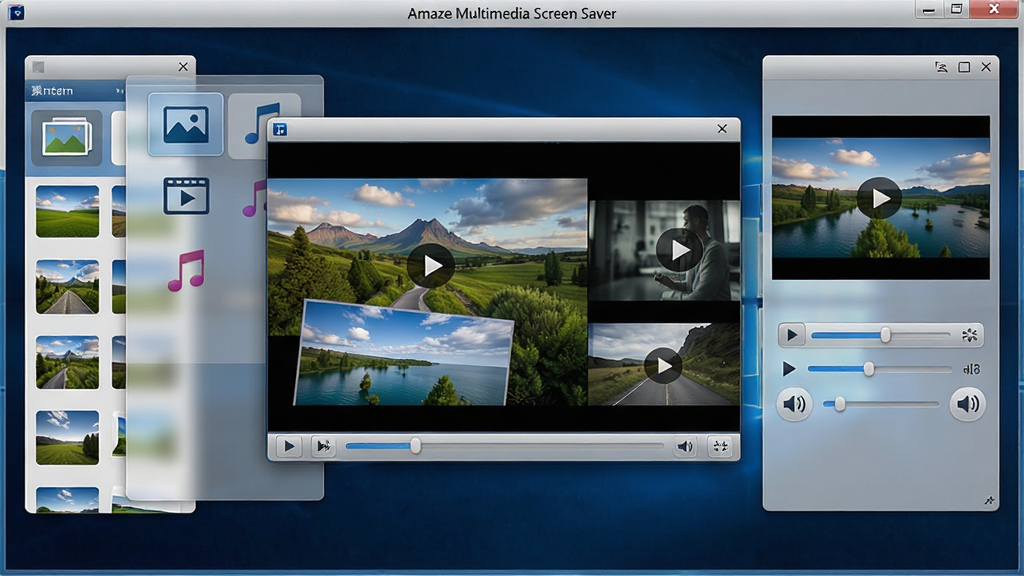
Task: Click the speaker button before the volume slider
Action: tap(794, 404)
